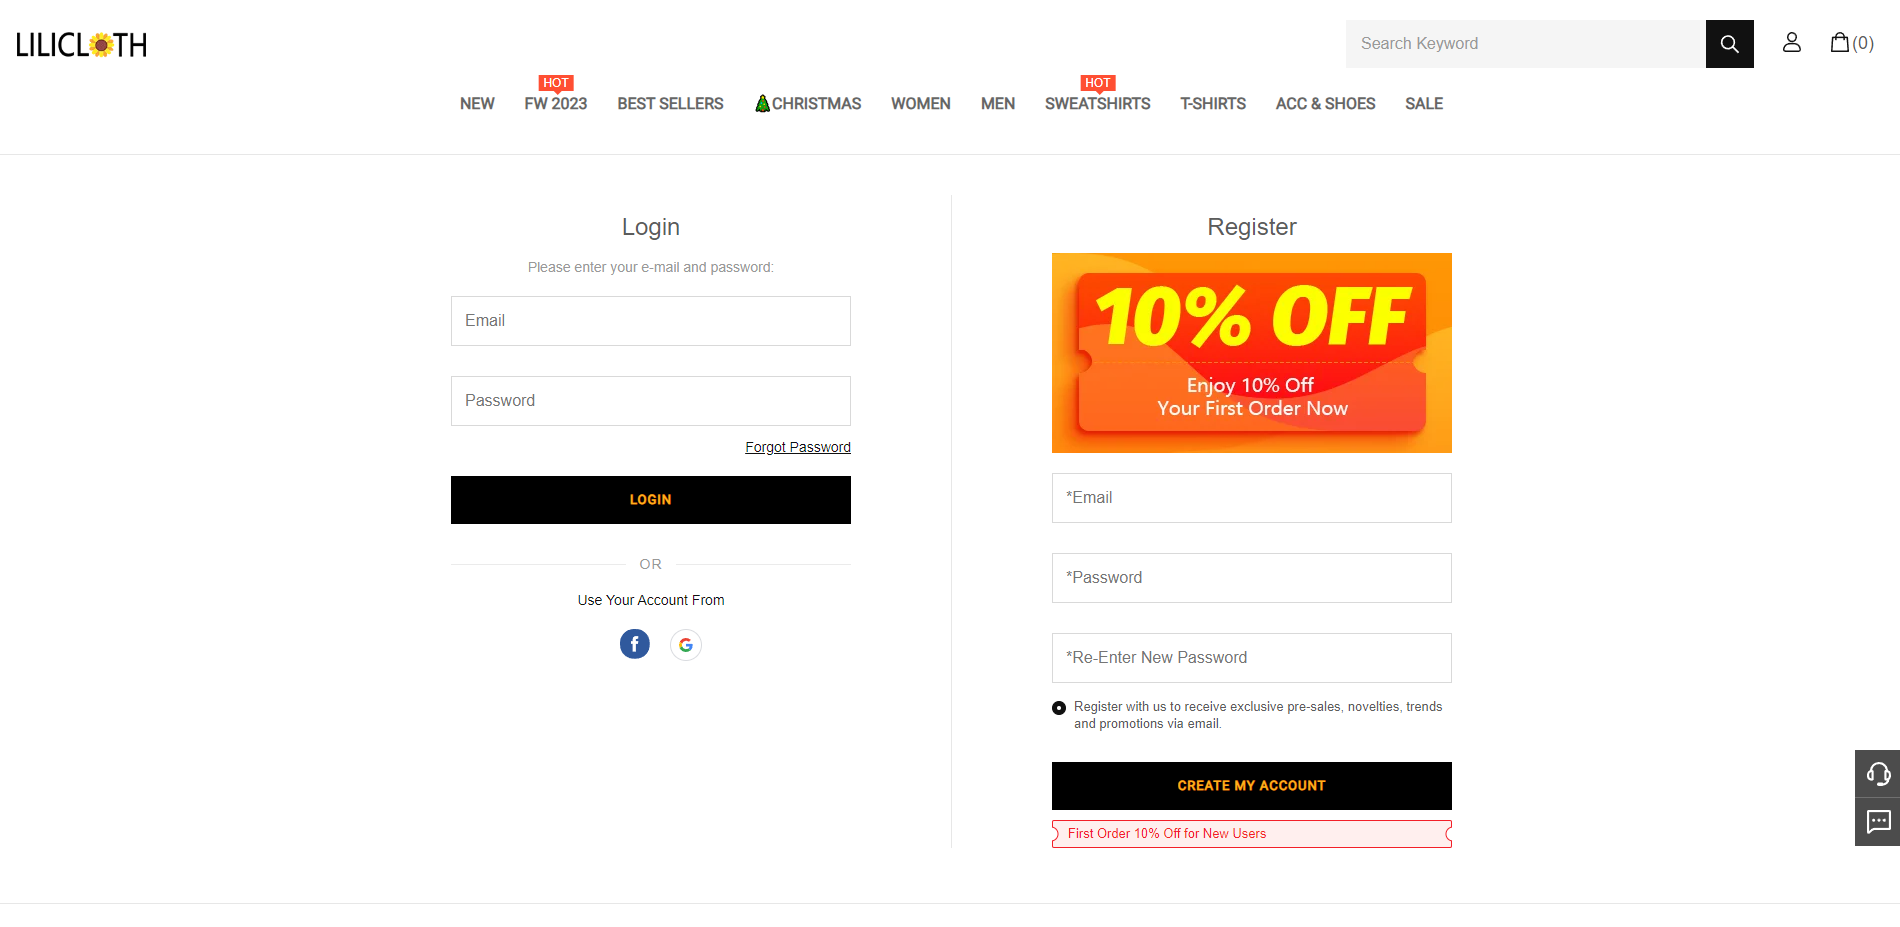1900x927 pixels.
Task: Open the user account icon
Action: pos(1791,42)
